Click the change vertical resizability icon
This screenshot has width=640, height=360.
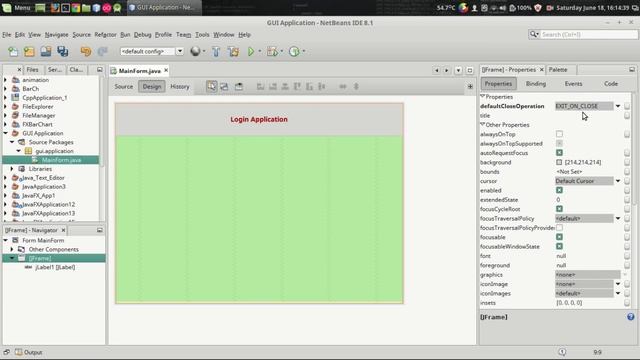click(x=356, y=87)
